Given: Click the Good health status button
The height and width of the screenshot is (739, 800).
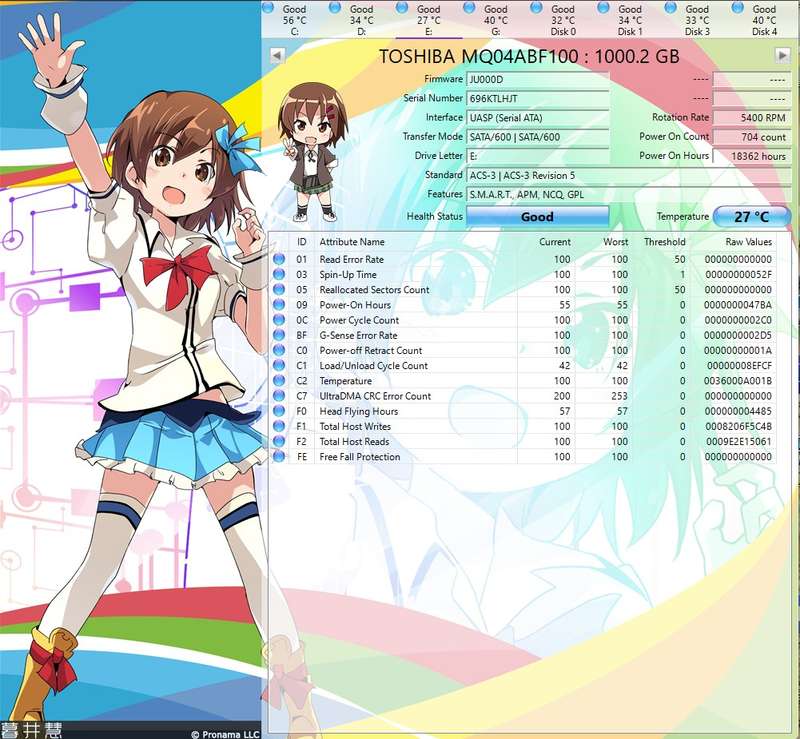Looking at the screenshot, I should coord(538,216).
